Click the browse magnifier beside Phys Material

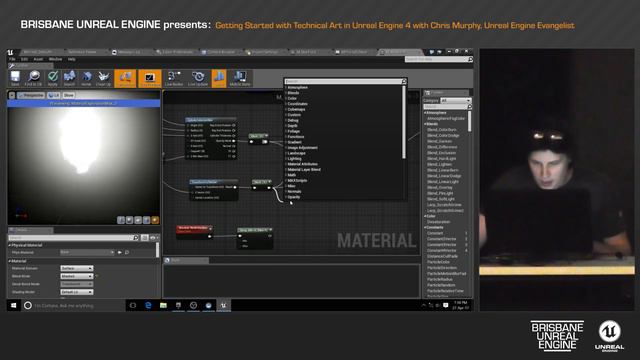tap(127, 253)
